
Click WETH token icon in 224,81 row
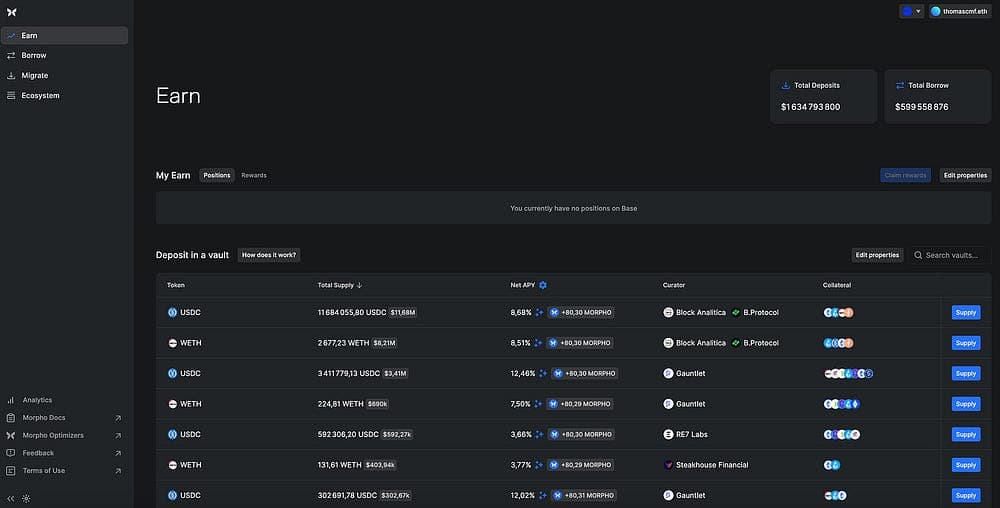pos(172,404)
